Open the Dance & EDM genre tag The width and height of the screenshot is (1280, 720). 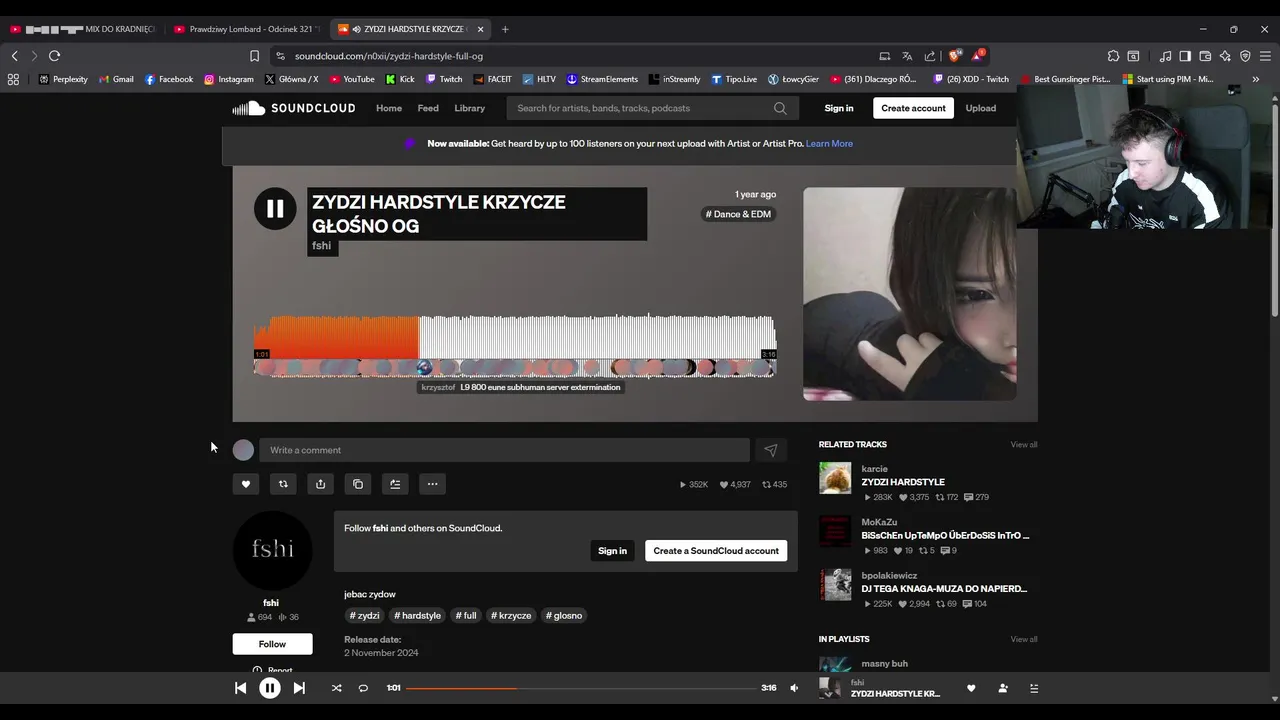point(738,214)
